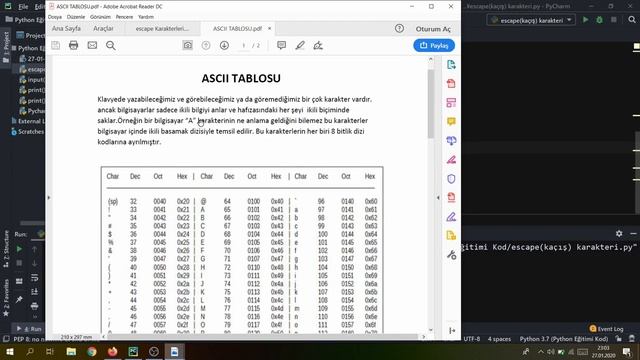
Task: Collapse the right tools pane with arrow
Action: (x=438, y=198)
